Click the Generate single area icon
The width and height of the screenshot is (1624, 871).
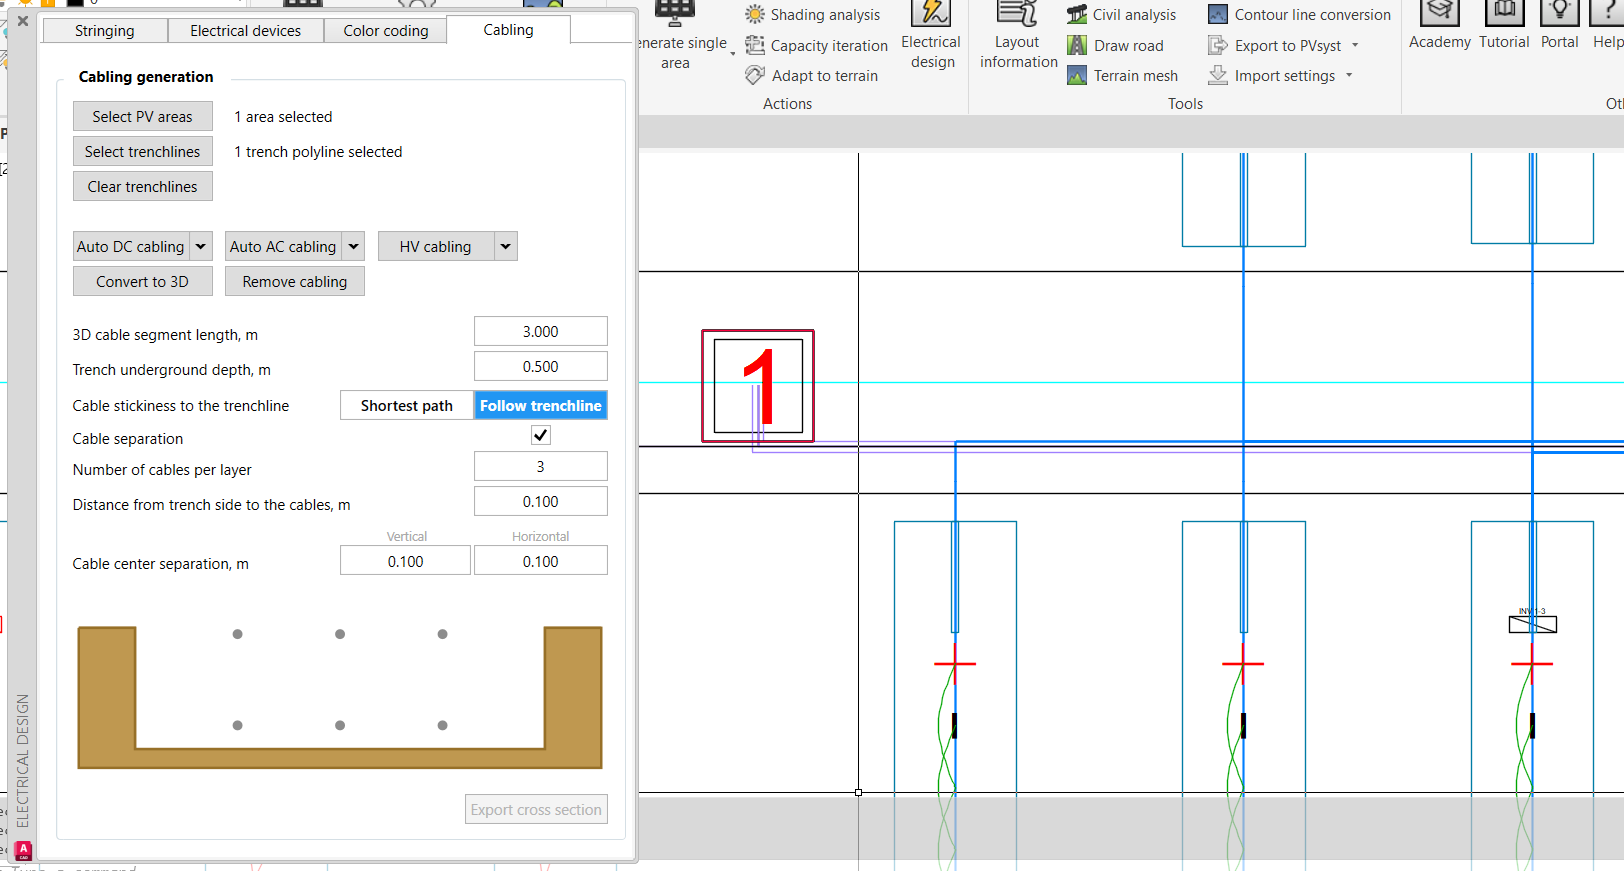pyautogui.click(x=675, y=12)
